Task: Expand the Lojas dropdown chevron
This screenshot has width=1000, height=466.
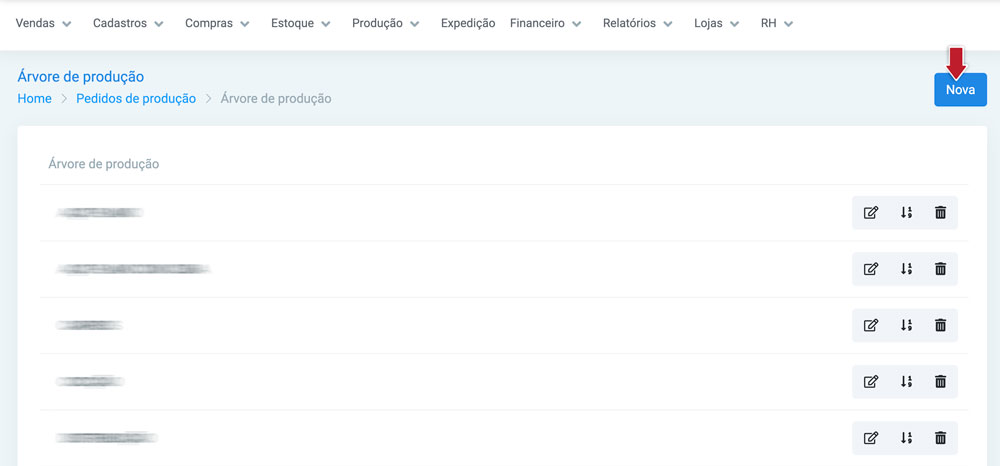Action: pyautogui.click(x=735, y=24)
